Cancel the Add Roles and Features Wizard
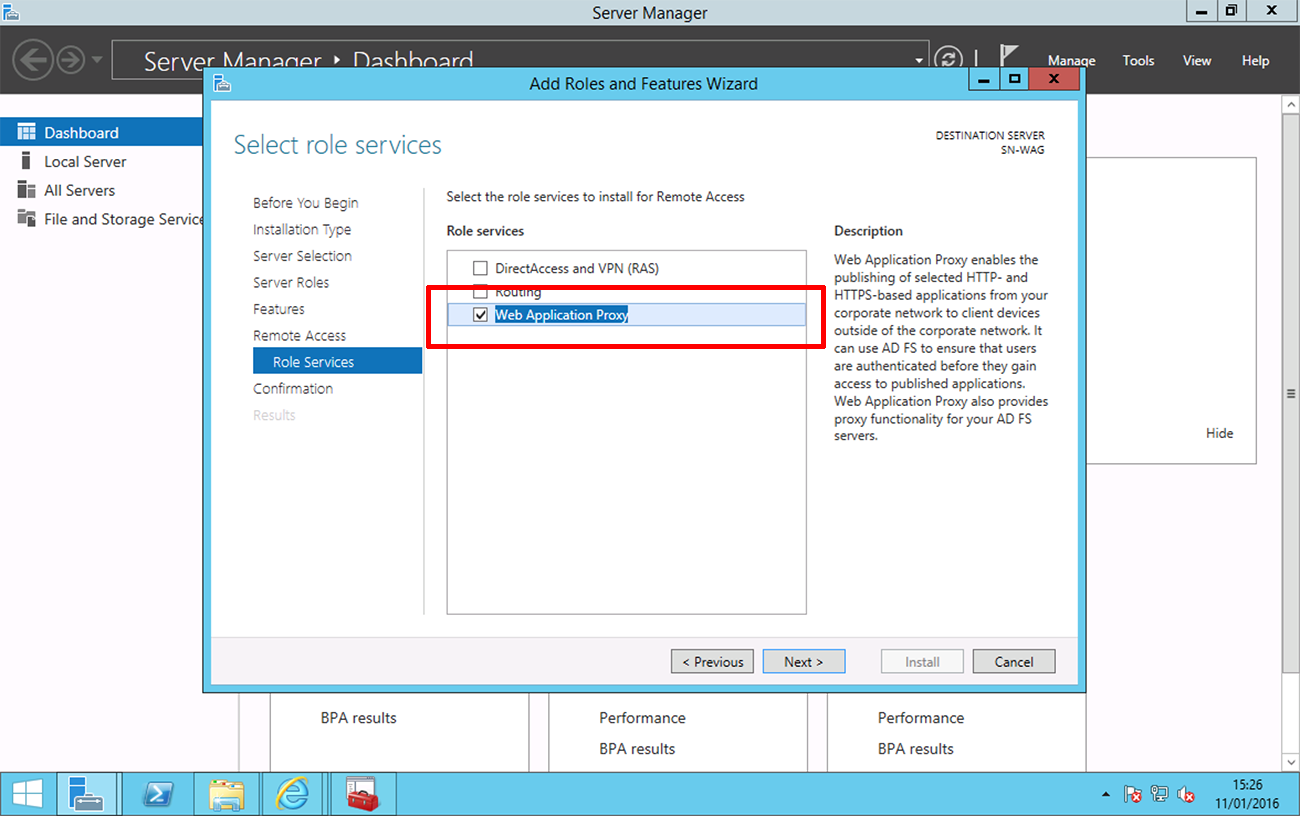Viewport: 1300px width, 816px height. click(1014, 661)
